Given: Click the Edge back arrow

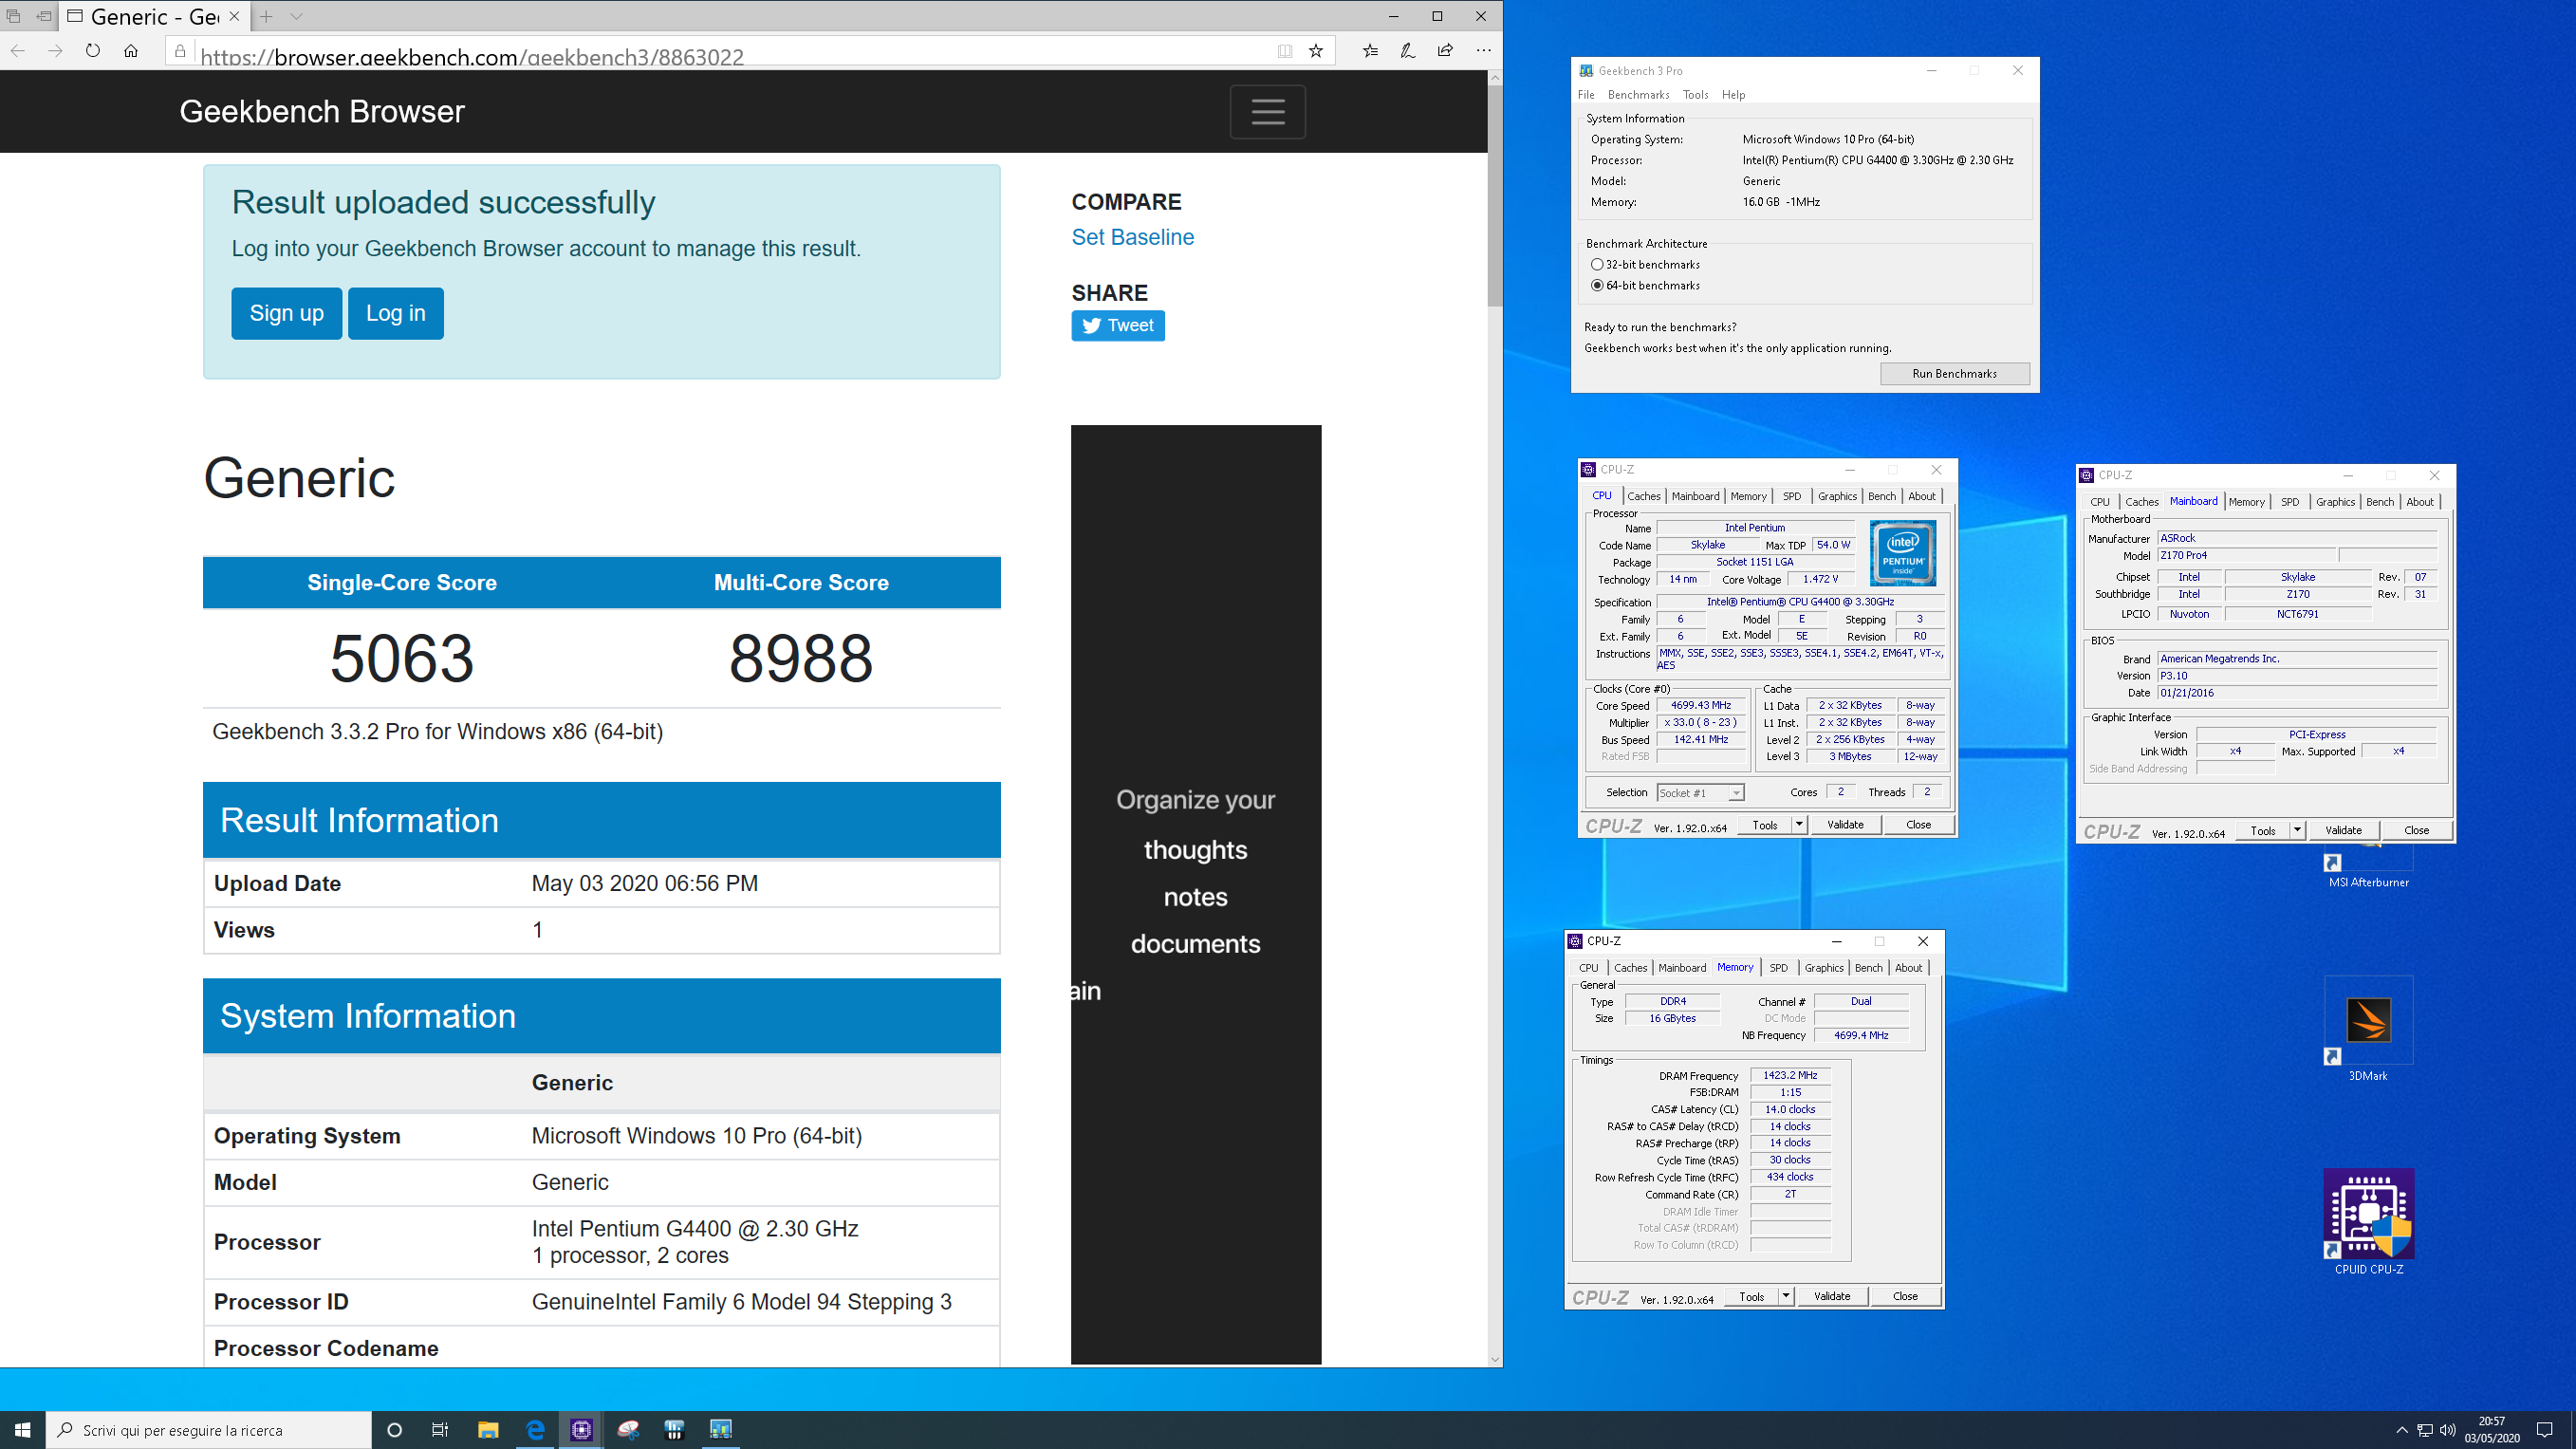Looking at the screenshot, I should click(x=18, y=51).
